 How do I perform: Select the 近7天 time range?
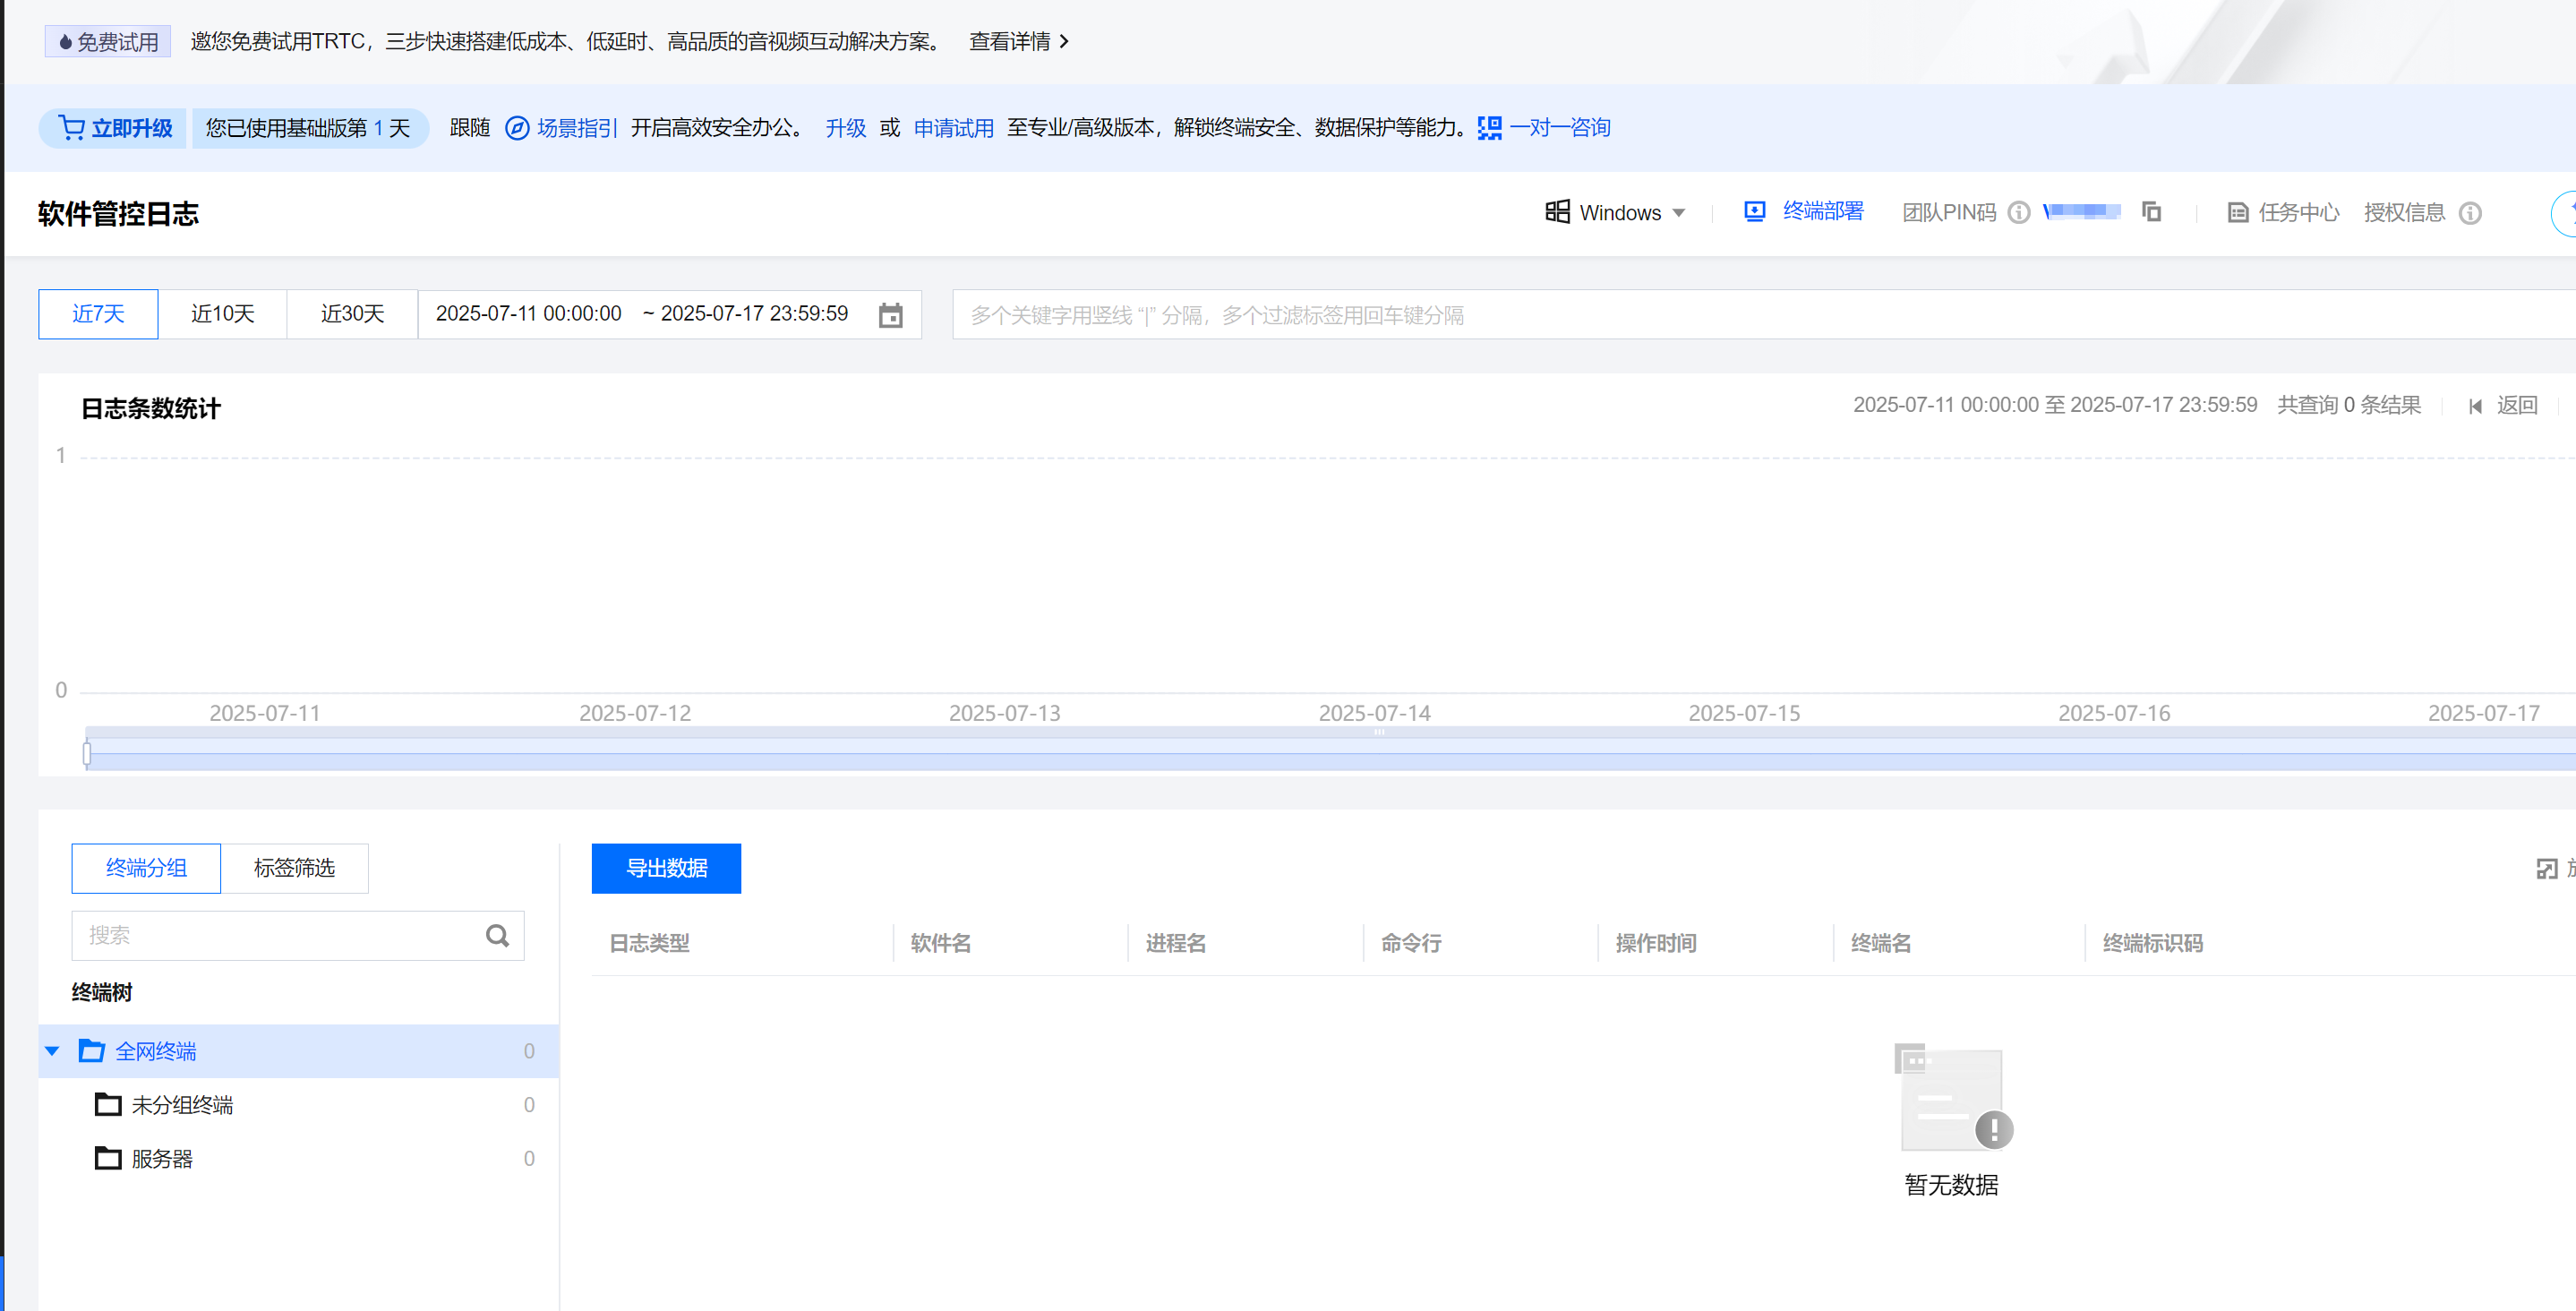[x=98, y=314]
